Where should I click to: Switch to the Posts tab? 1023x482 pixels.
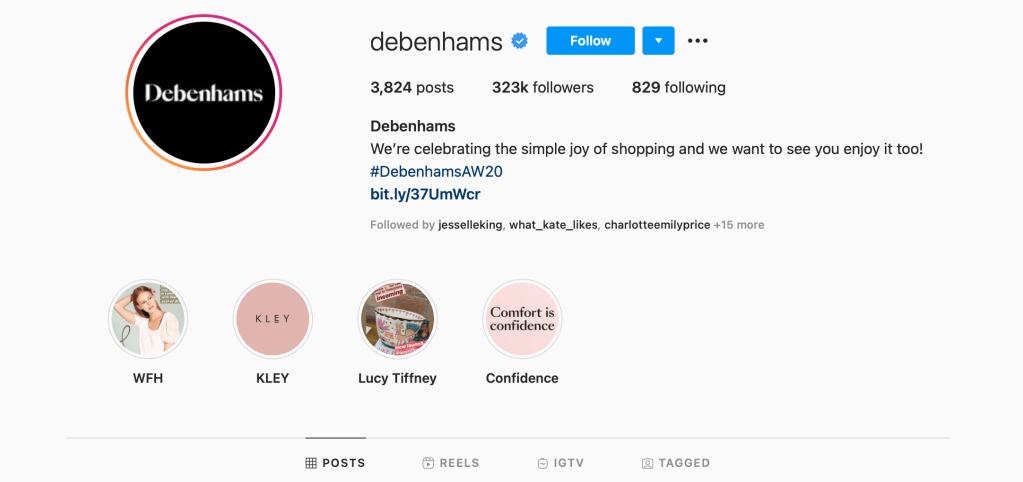coord(336,463)
